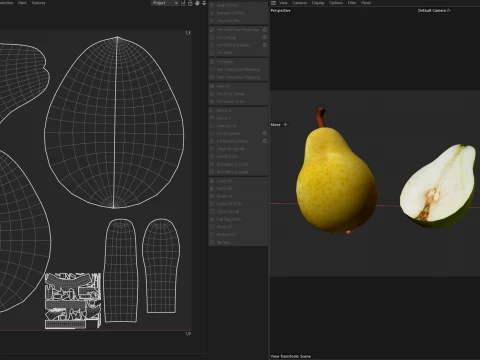The image size is (480, 360).
Task: Click the Restore UV icon
Action: (212, 234)
